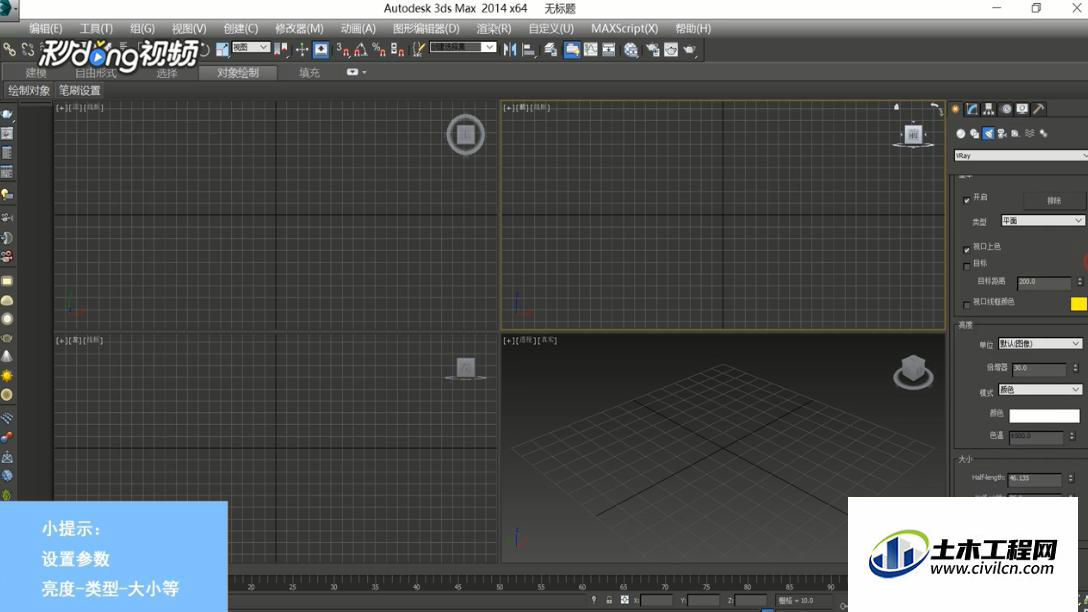
Task: Enable the 视口线框颜色 checkbox
Action: (x=967, y=305)
